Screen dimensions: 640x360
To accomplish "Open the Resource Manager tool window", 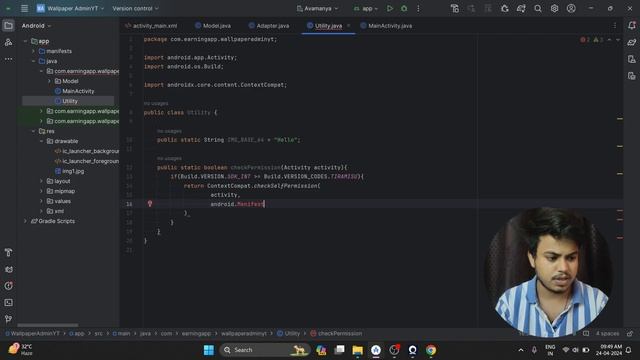I will (x=8, y=42).
